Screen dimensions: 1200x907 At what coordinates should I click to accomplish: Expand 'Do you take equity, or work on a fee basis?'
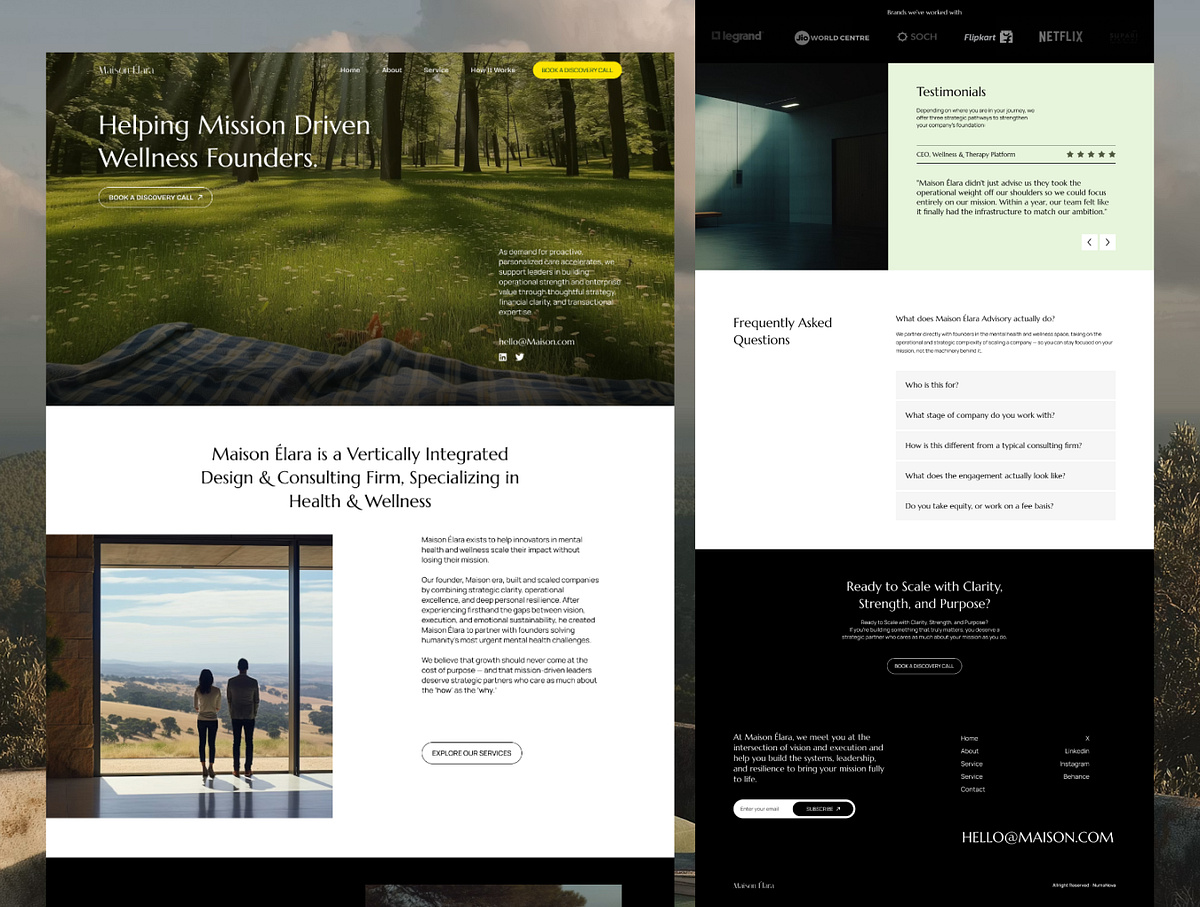pos(1005,506)
